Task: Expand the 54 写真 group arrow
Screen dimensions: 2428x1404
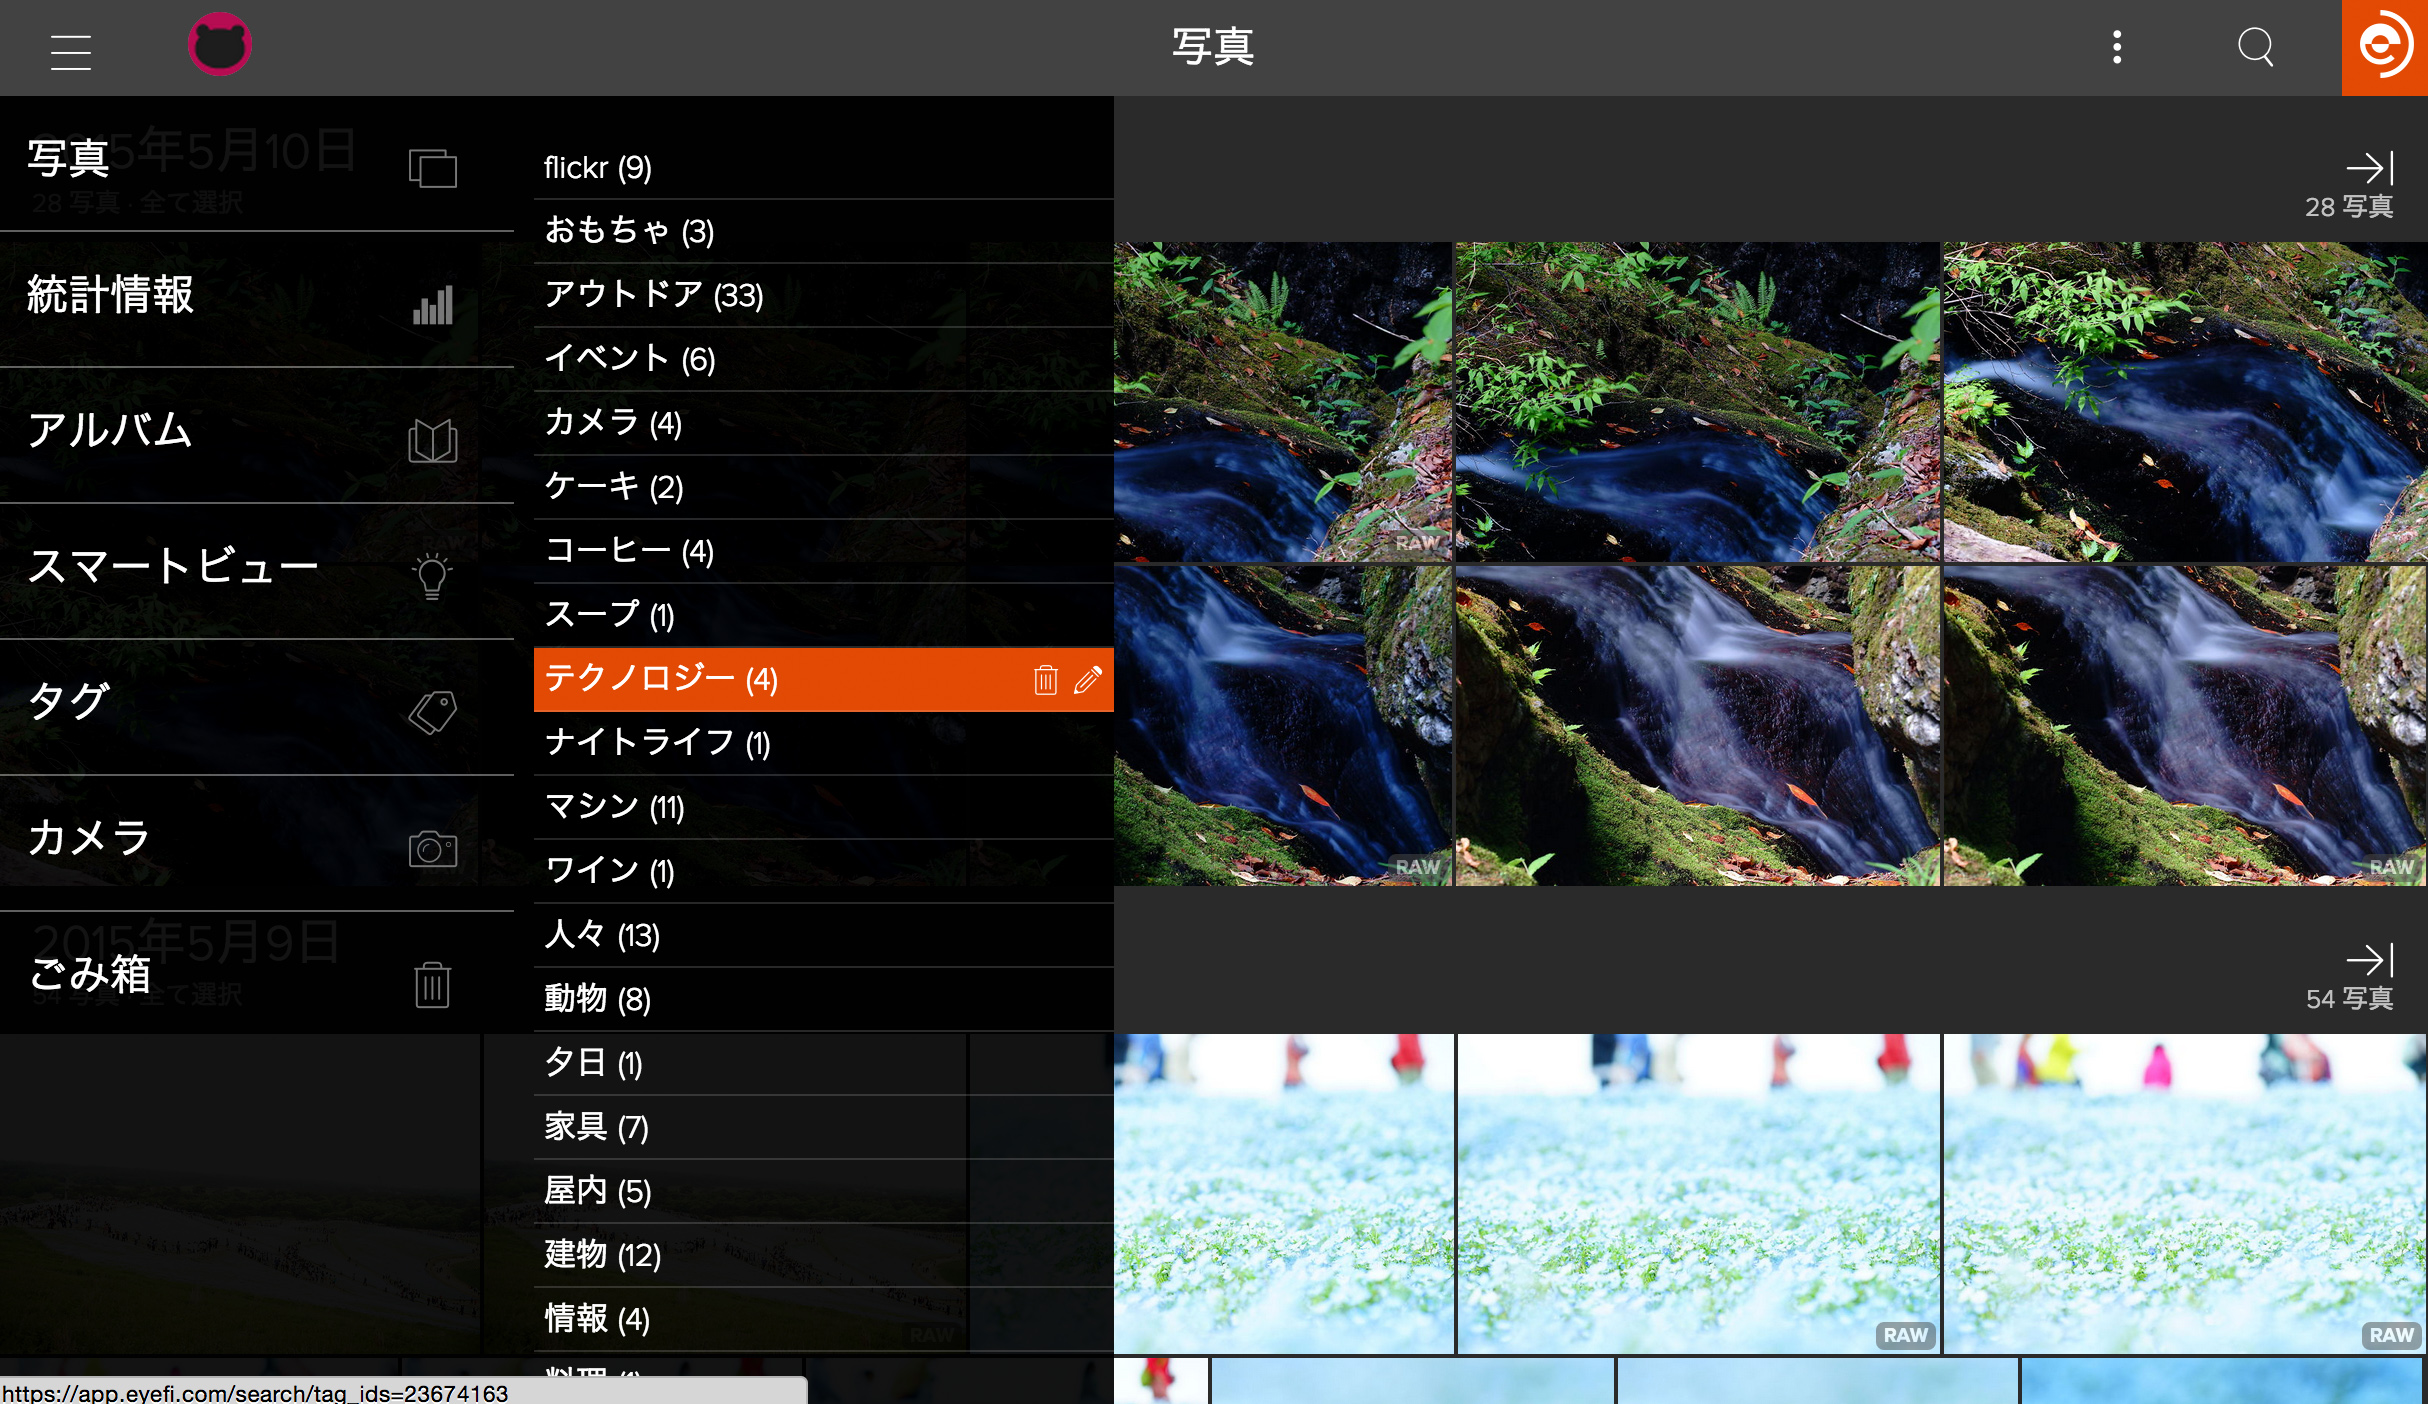Action: click(x=2369, y=960)
